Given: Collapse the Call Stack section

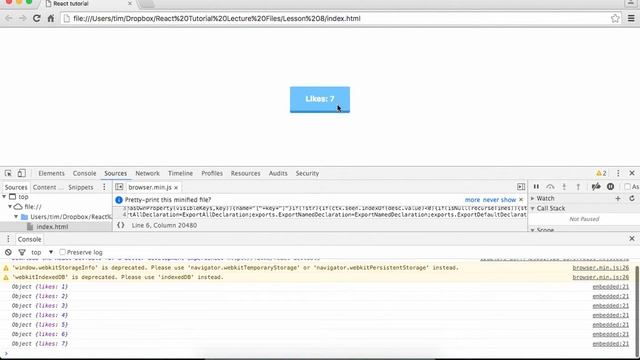Looking at the screenshot, I should [532, 209].
